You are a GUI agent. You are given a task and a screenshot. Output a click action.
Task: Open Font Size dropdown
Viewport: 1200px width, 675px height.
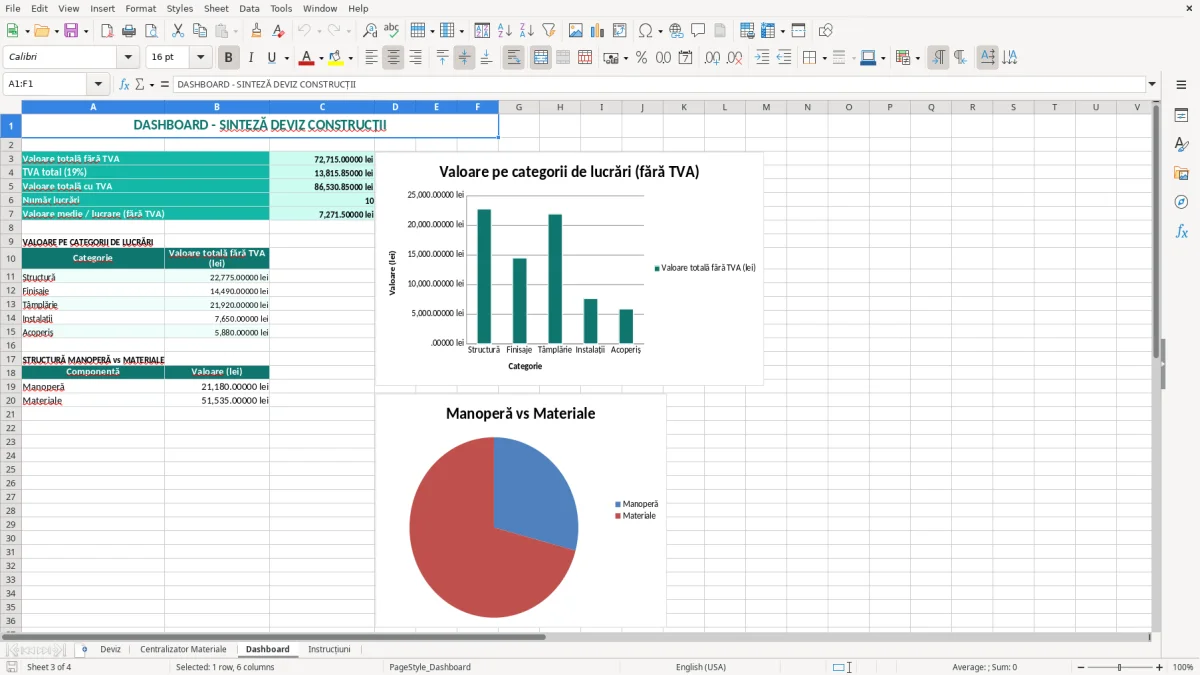coord(201,58)
